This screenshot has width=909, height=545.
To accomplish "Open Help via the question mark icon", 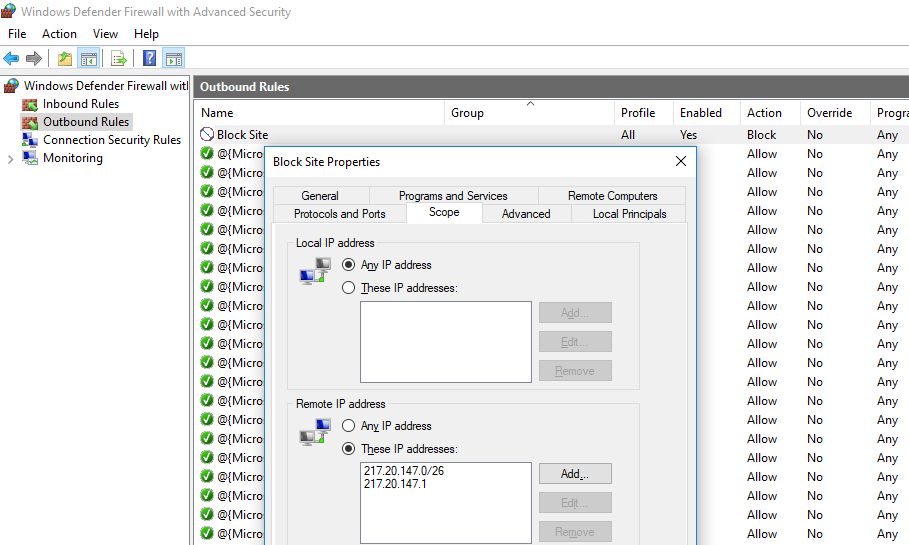I will (x=149, y=59).
